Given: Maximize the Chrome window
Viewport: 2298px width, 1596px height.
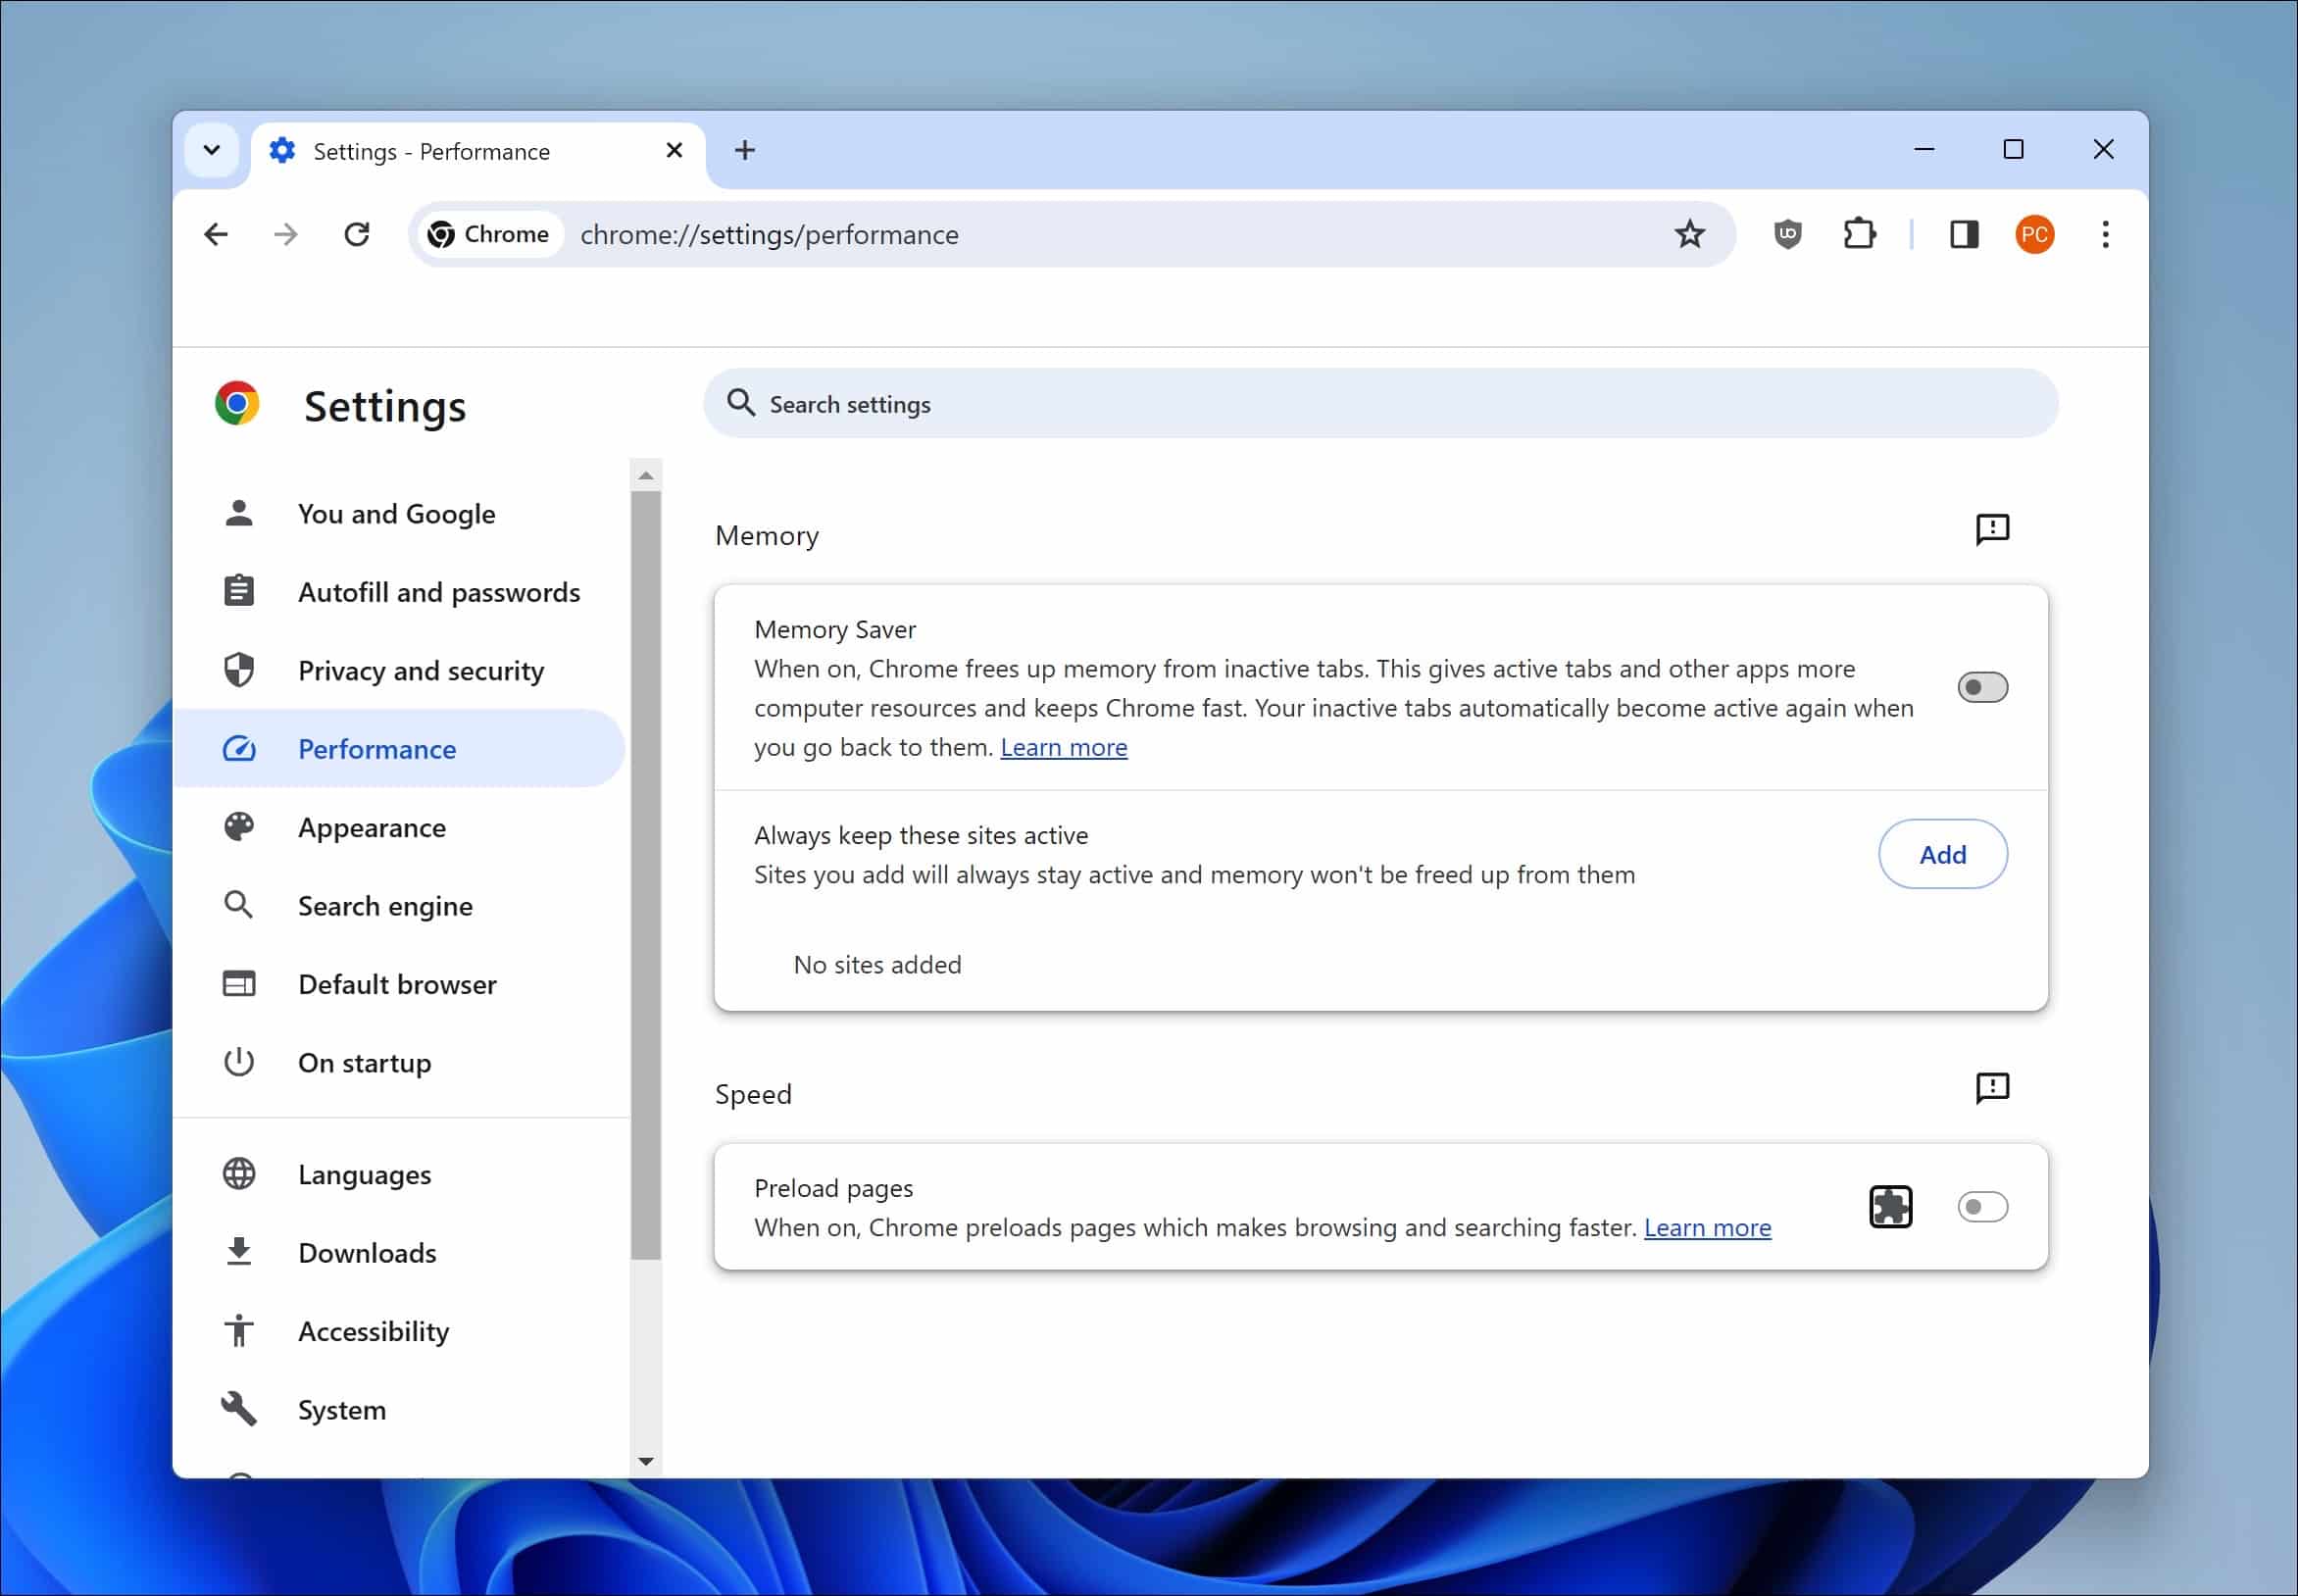Looking at the screenshot, I should pos(2013,150).
